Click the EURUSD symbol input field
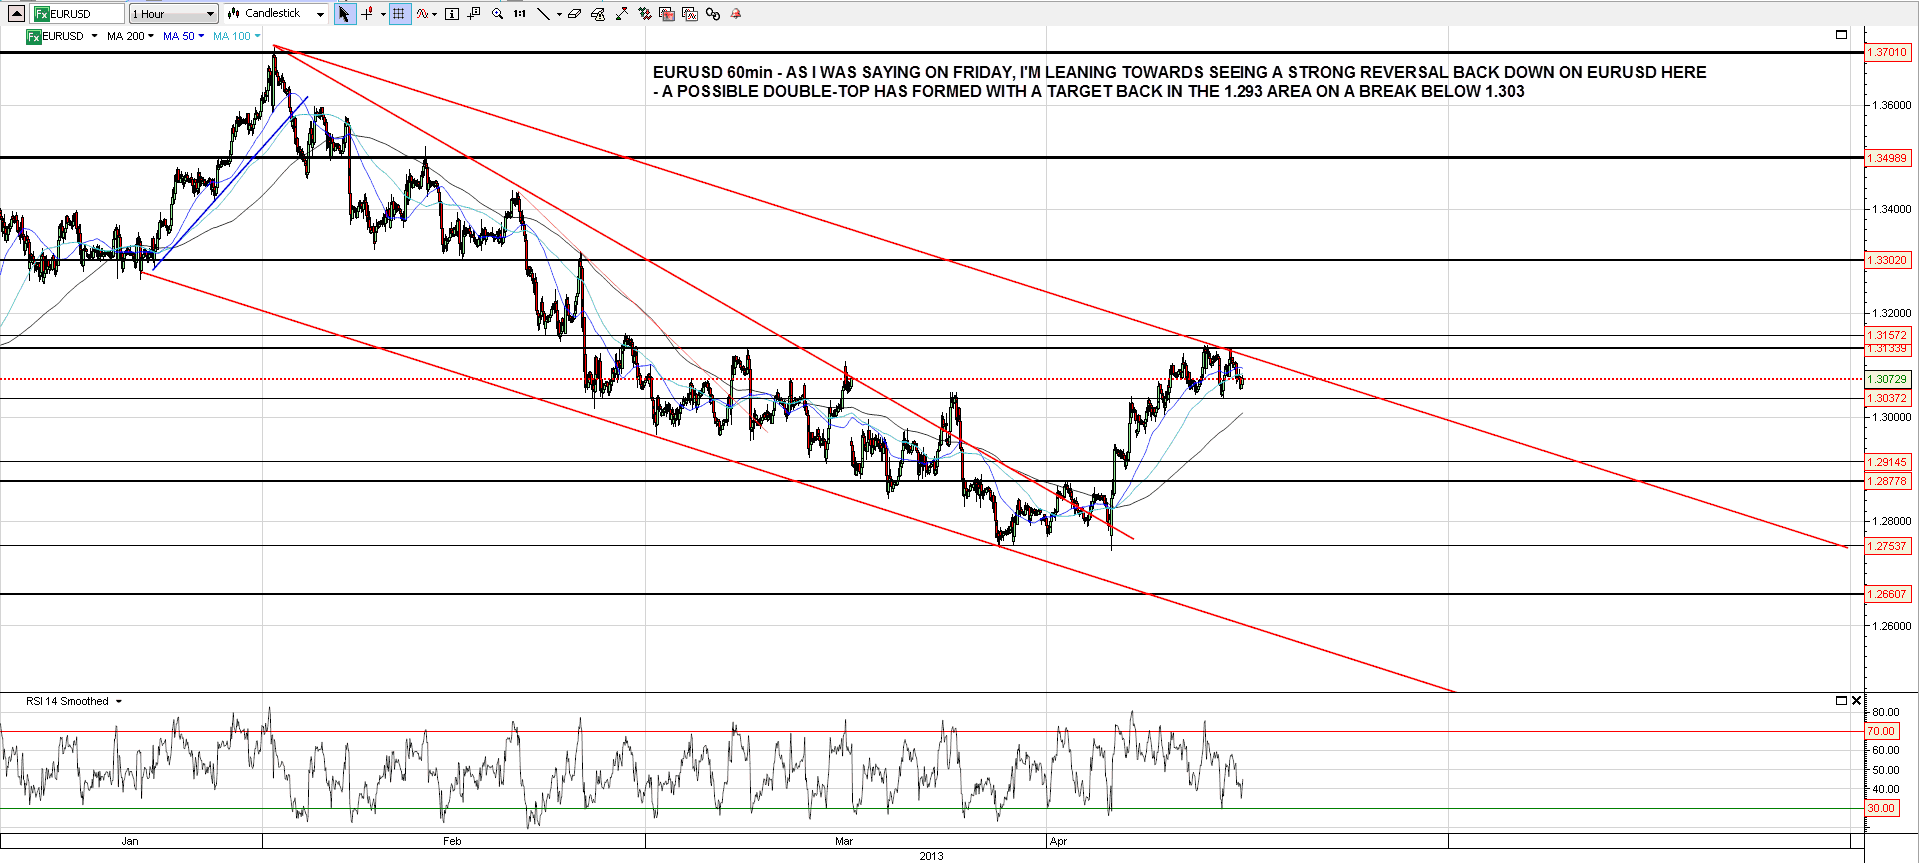The height and width of the screenshot is (863, 1919). 78,14
